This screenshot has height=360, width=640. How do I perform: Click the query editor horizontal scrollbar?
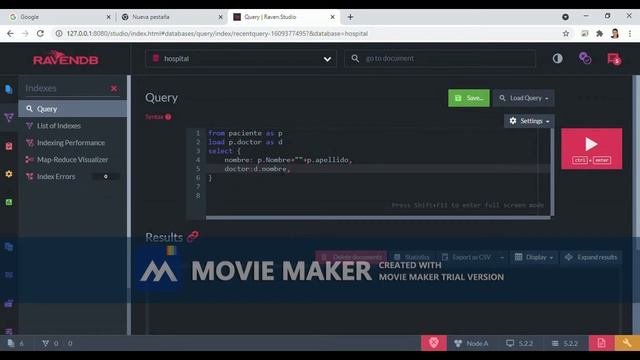[x=378, y=218]
